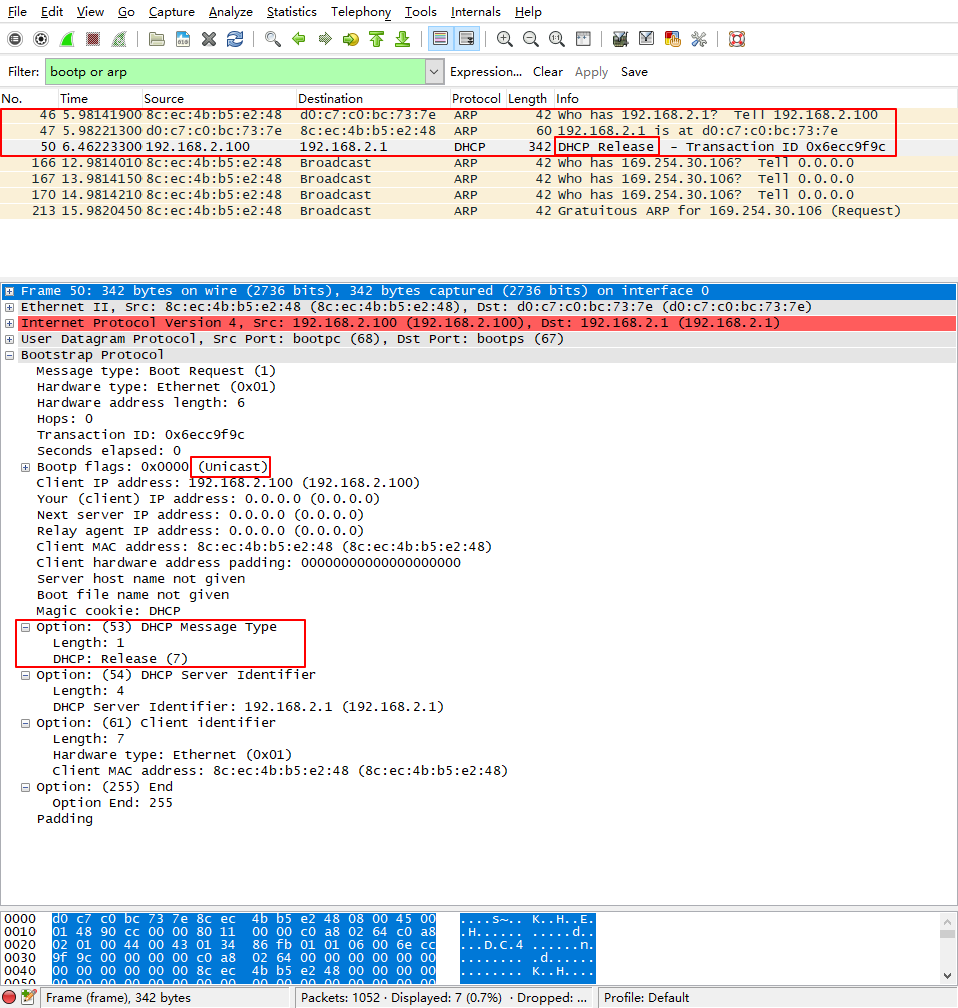Click hex pane scrollbar down arrow

pos(947,975)
